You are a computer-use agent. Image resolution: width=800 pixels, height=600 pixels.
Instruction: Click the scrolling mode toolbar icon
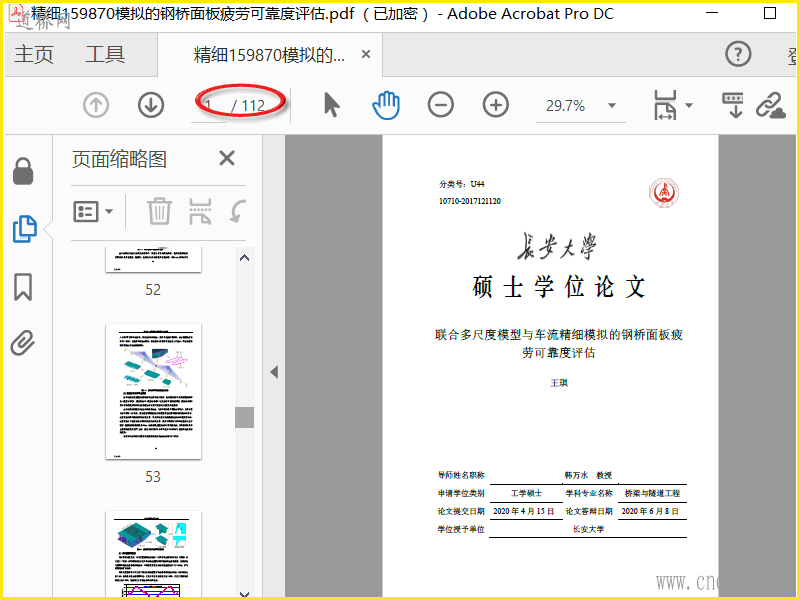pyautogui.click(x=733, y=105)
